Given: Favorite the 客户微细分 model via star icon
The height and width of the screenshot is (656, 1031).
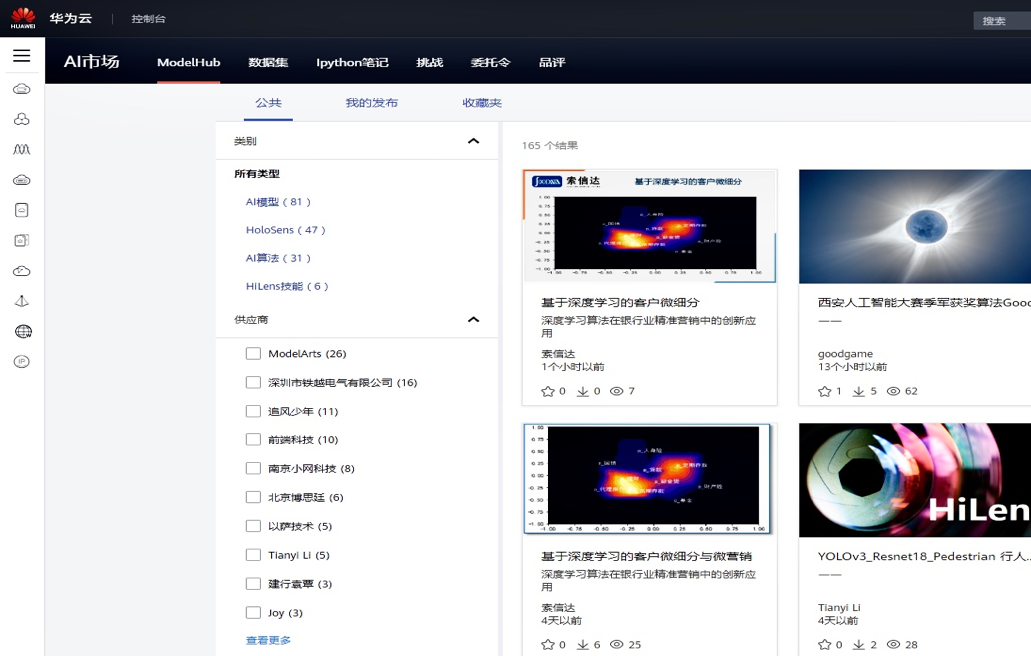Looking at the screenshot, I should click(x=549, y=392).
